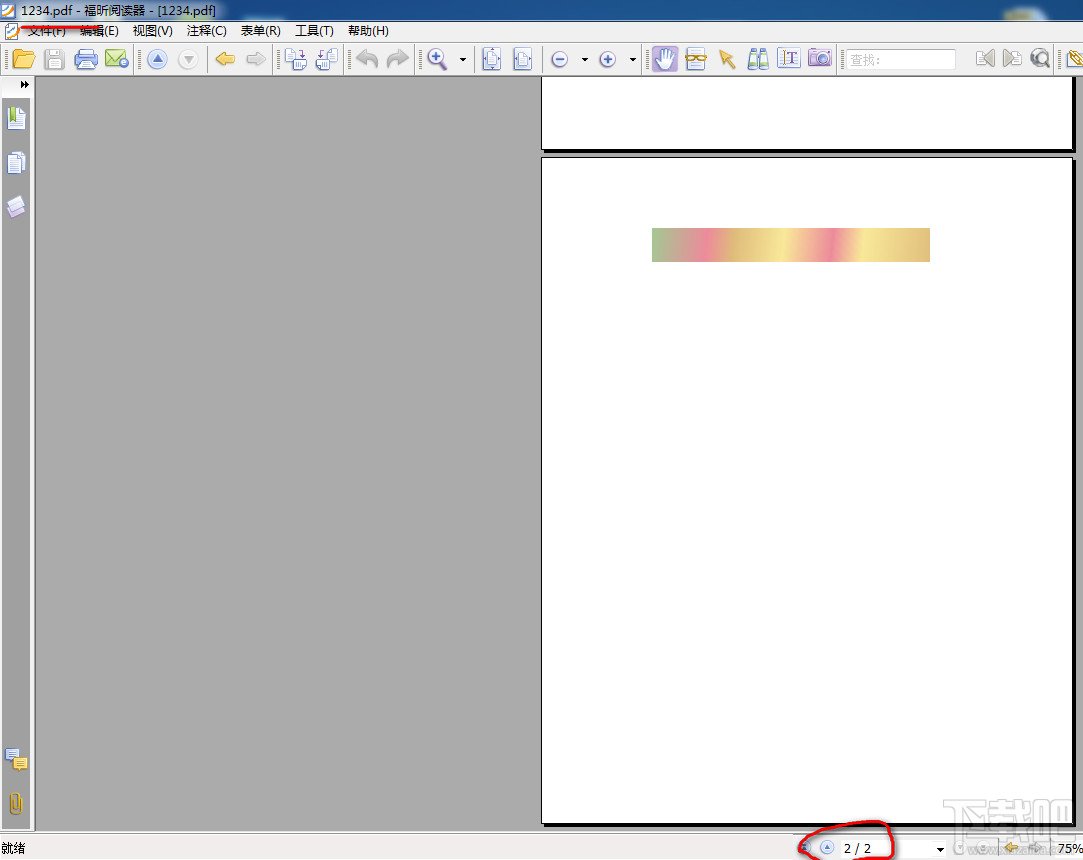Show the Layers panel in sidebar
The image size is (1083, 860).
[x=17, y=206]
